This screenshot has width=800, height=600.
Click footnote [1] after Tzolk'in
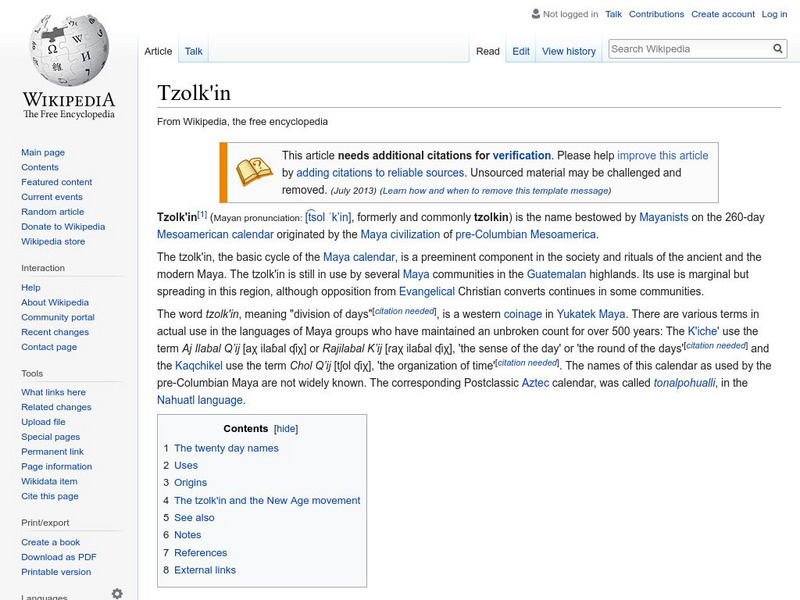point(202,215)
